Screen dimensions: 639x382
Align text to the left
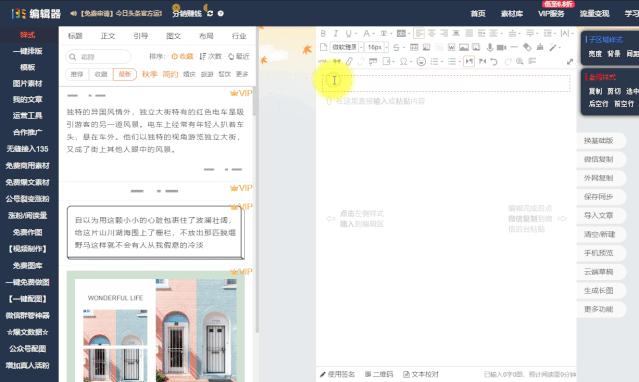pos(419,33)
